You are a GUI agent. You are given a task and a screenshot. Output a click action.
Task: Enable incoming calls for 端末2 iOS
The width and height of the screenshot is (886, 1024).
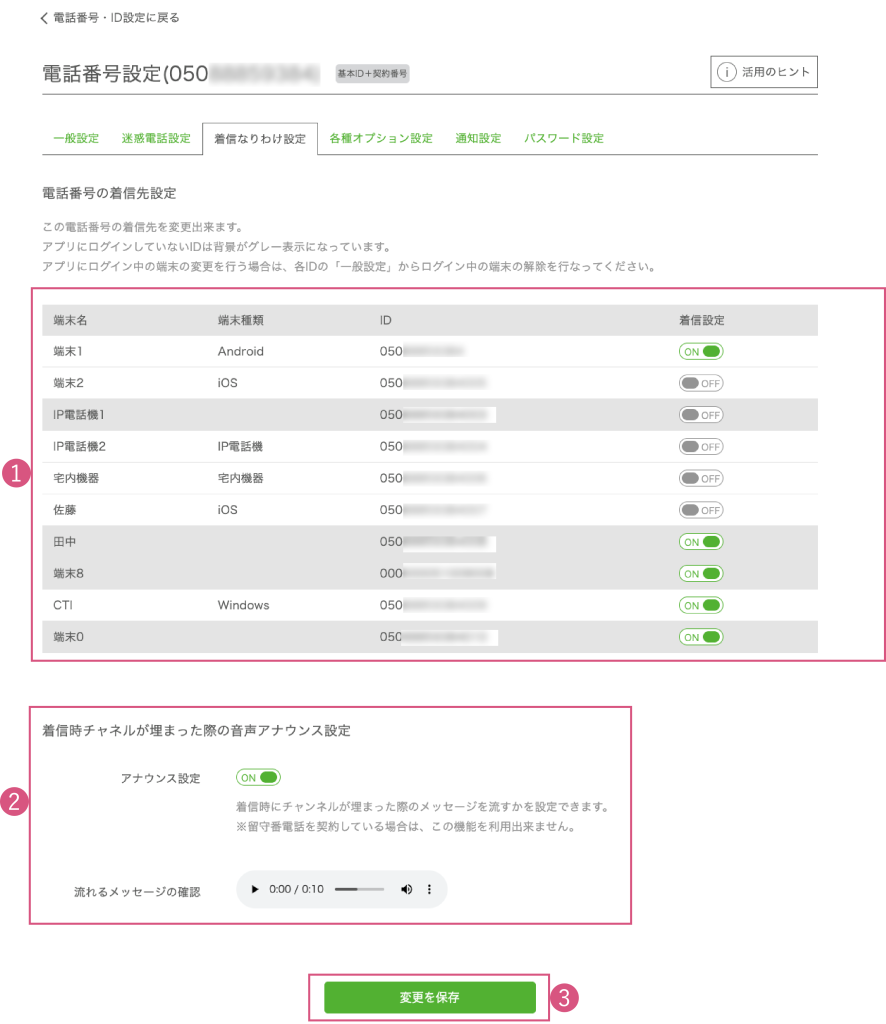(700, 383)
